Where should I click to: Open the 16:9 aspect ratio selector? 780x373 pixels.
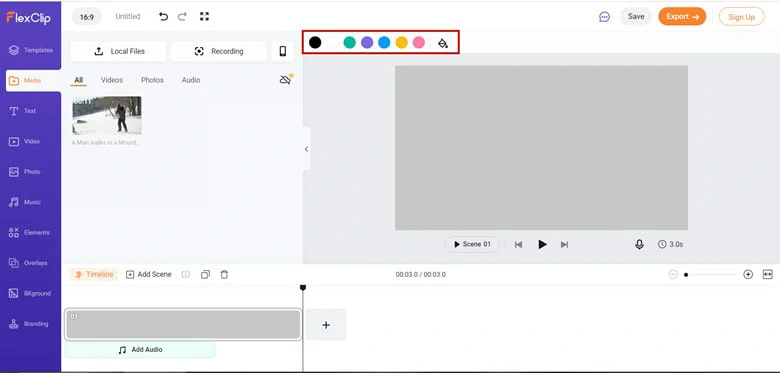click(87, 17)
